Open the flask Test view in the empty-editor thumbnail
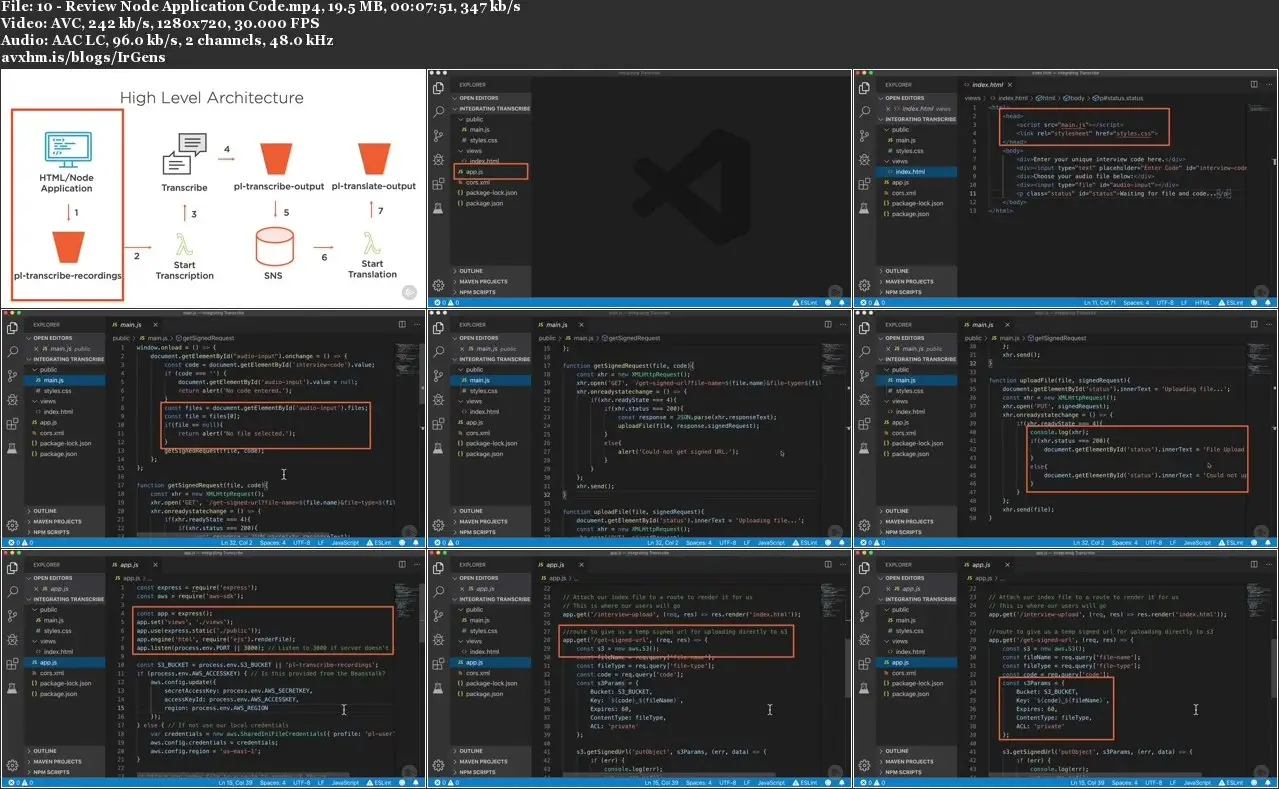Viewport: 1279px width, 789px height. tap(438, 208)
